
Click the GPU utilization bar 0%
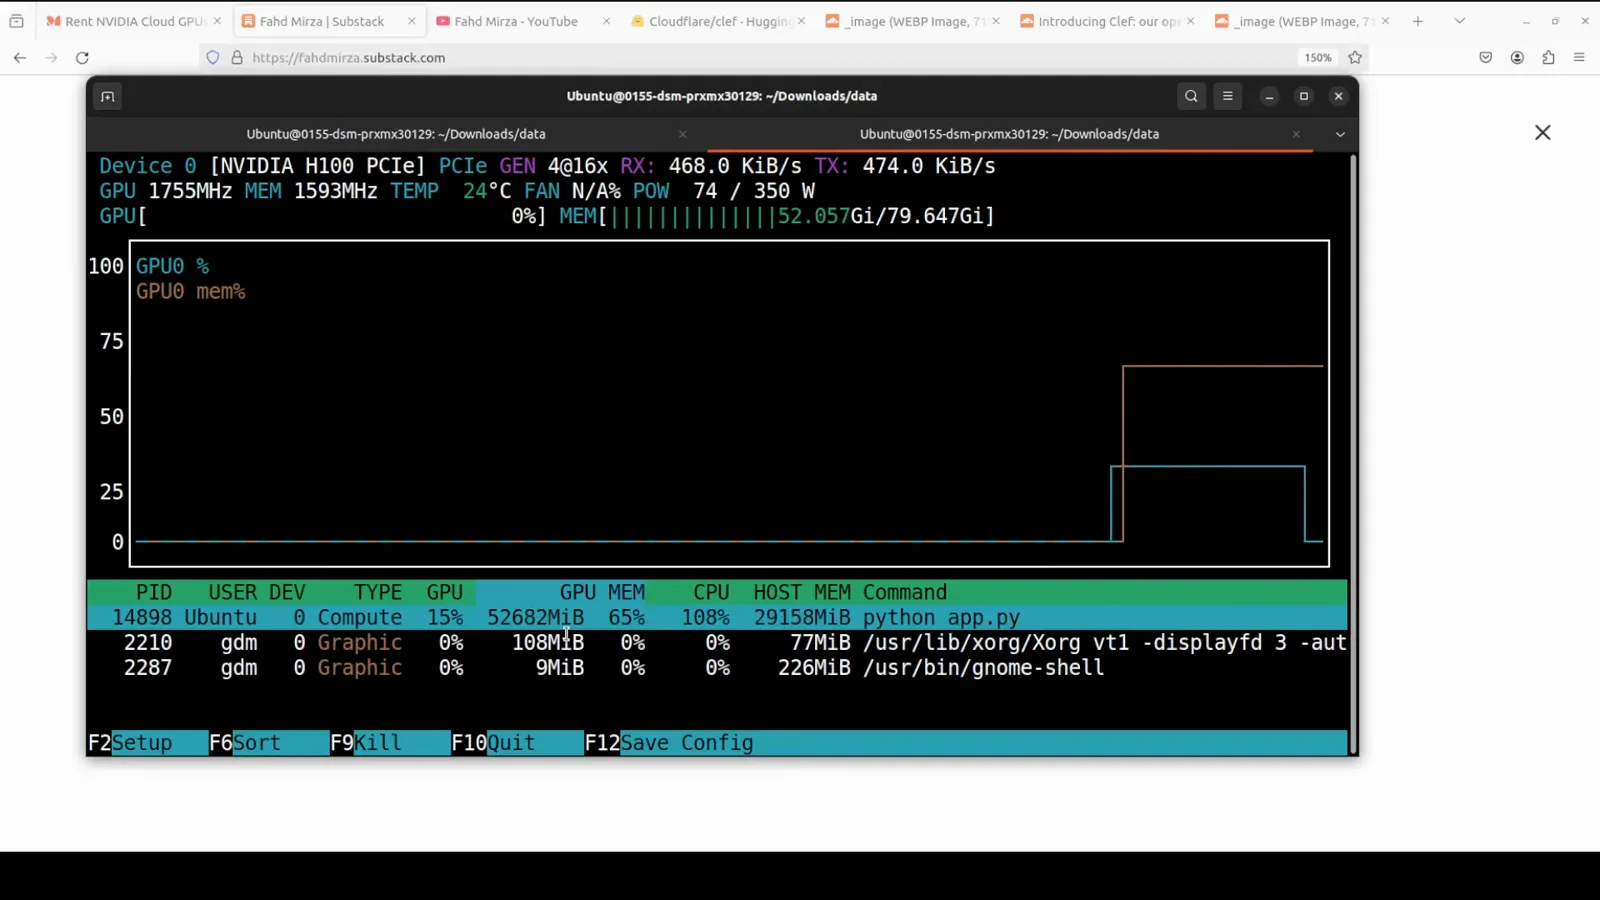pyautogui.click(x=323, y=216)
